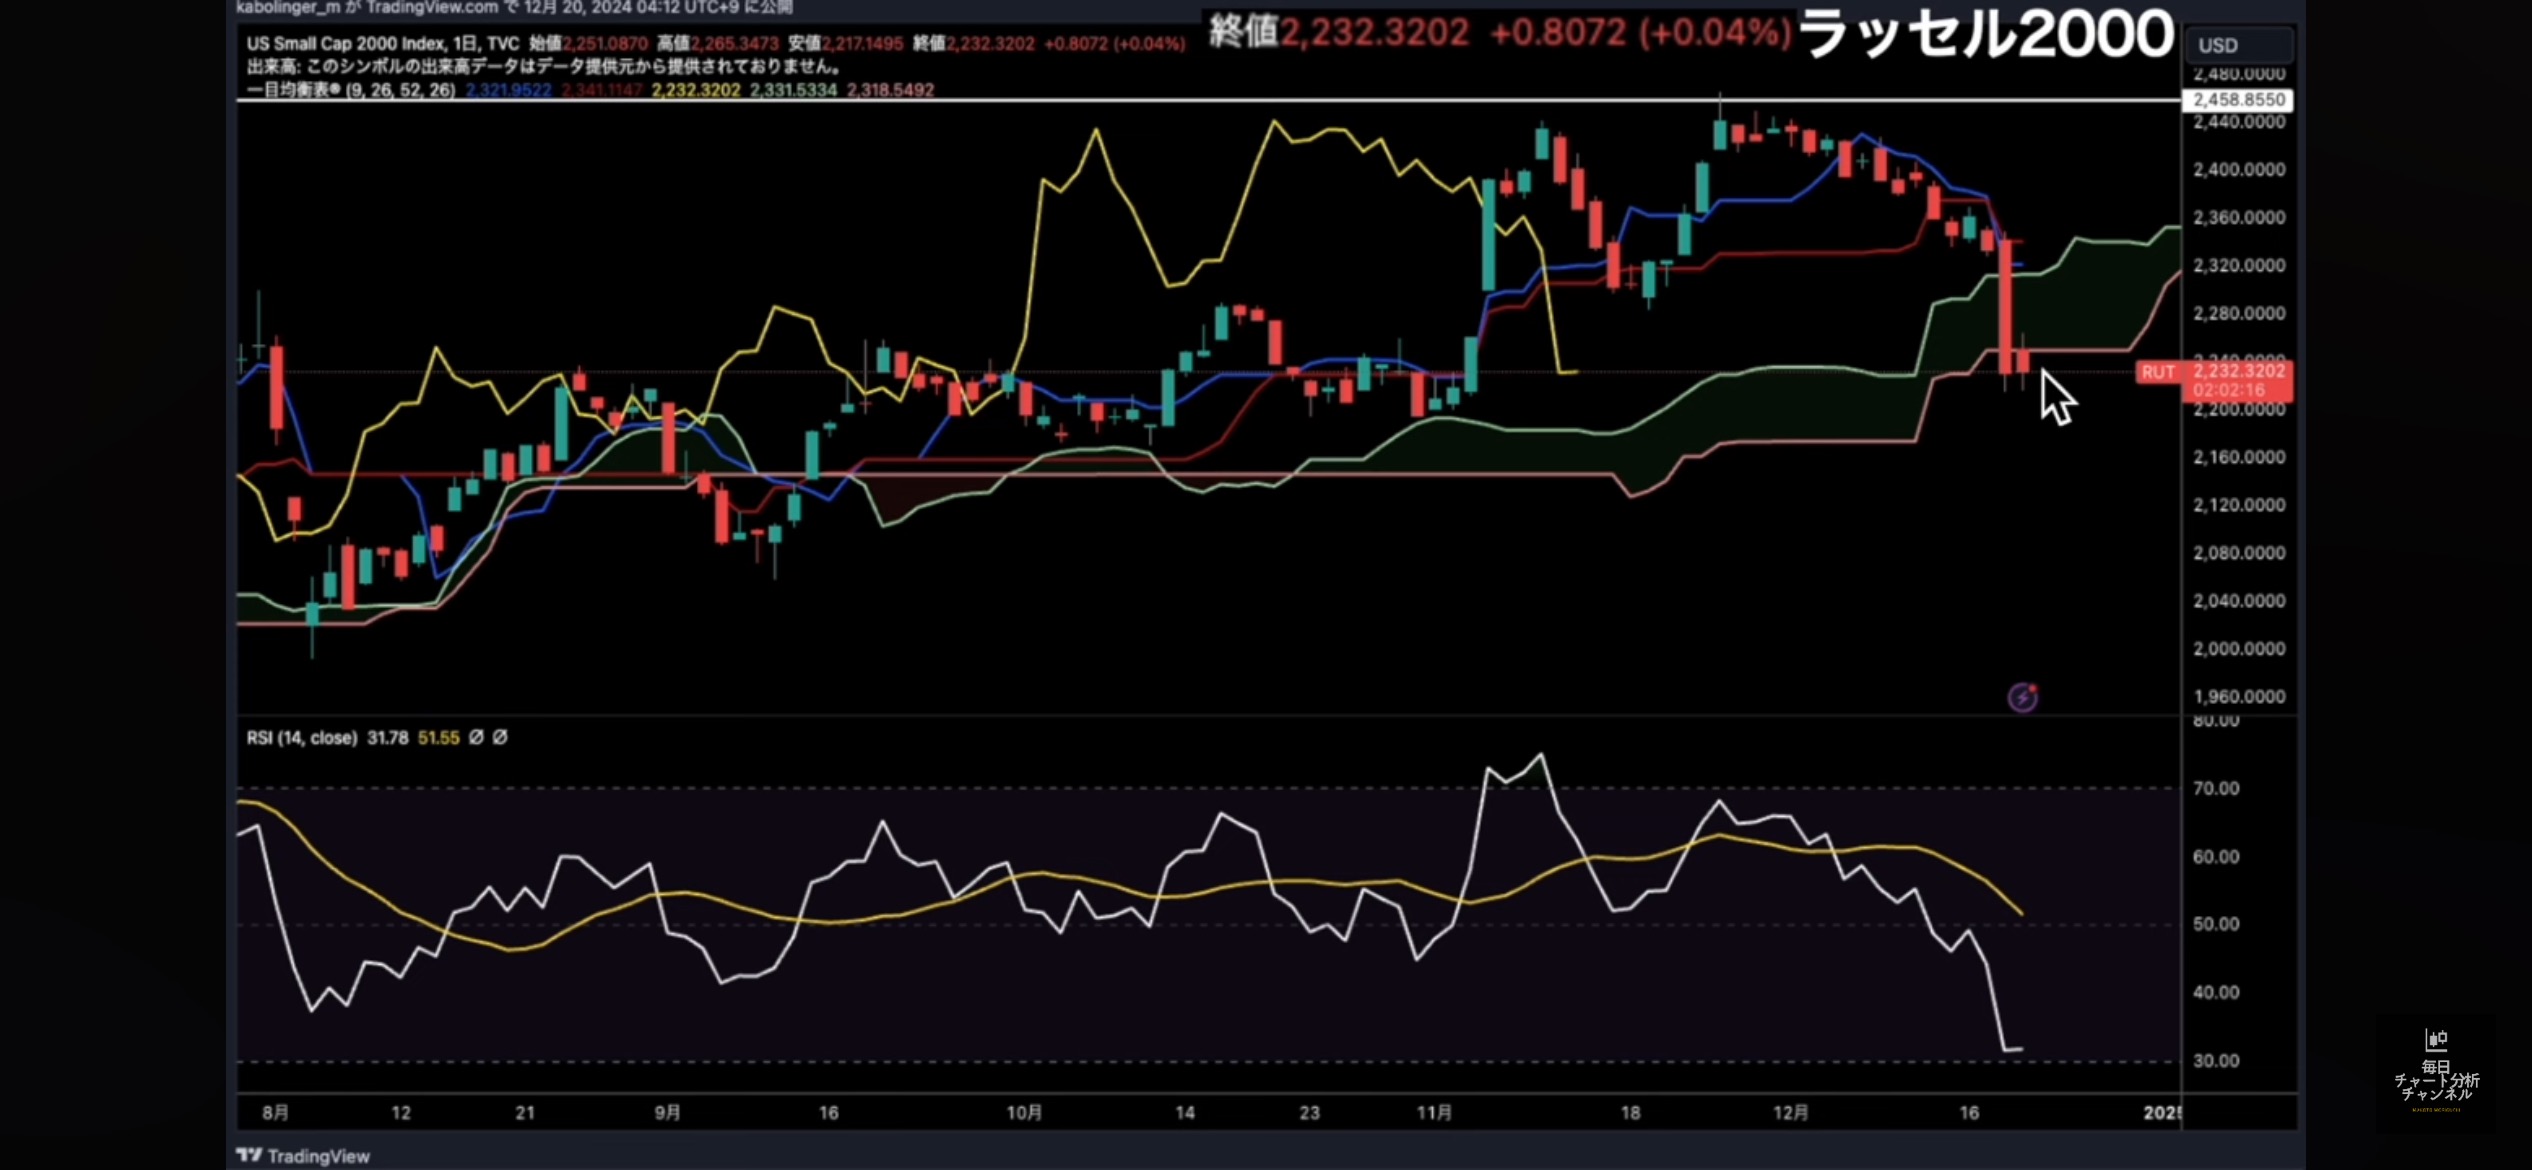Open the USD currency selector

click(2239, 45)
